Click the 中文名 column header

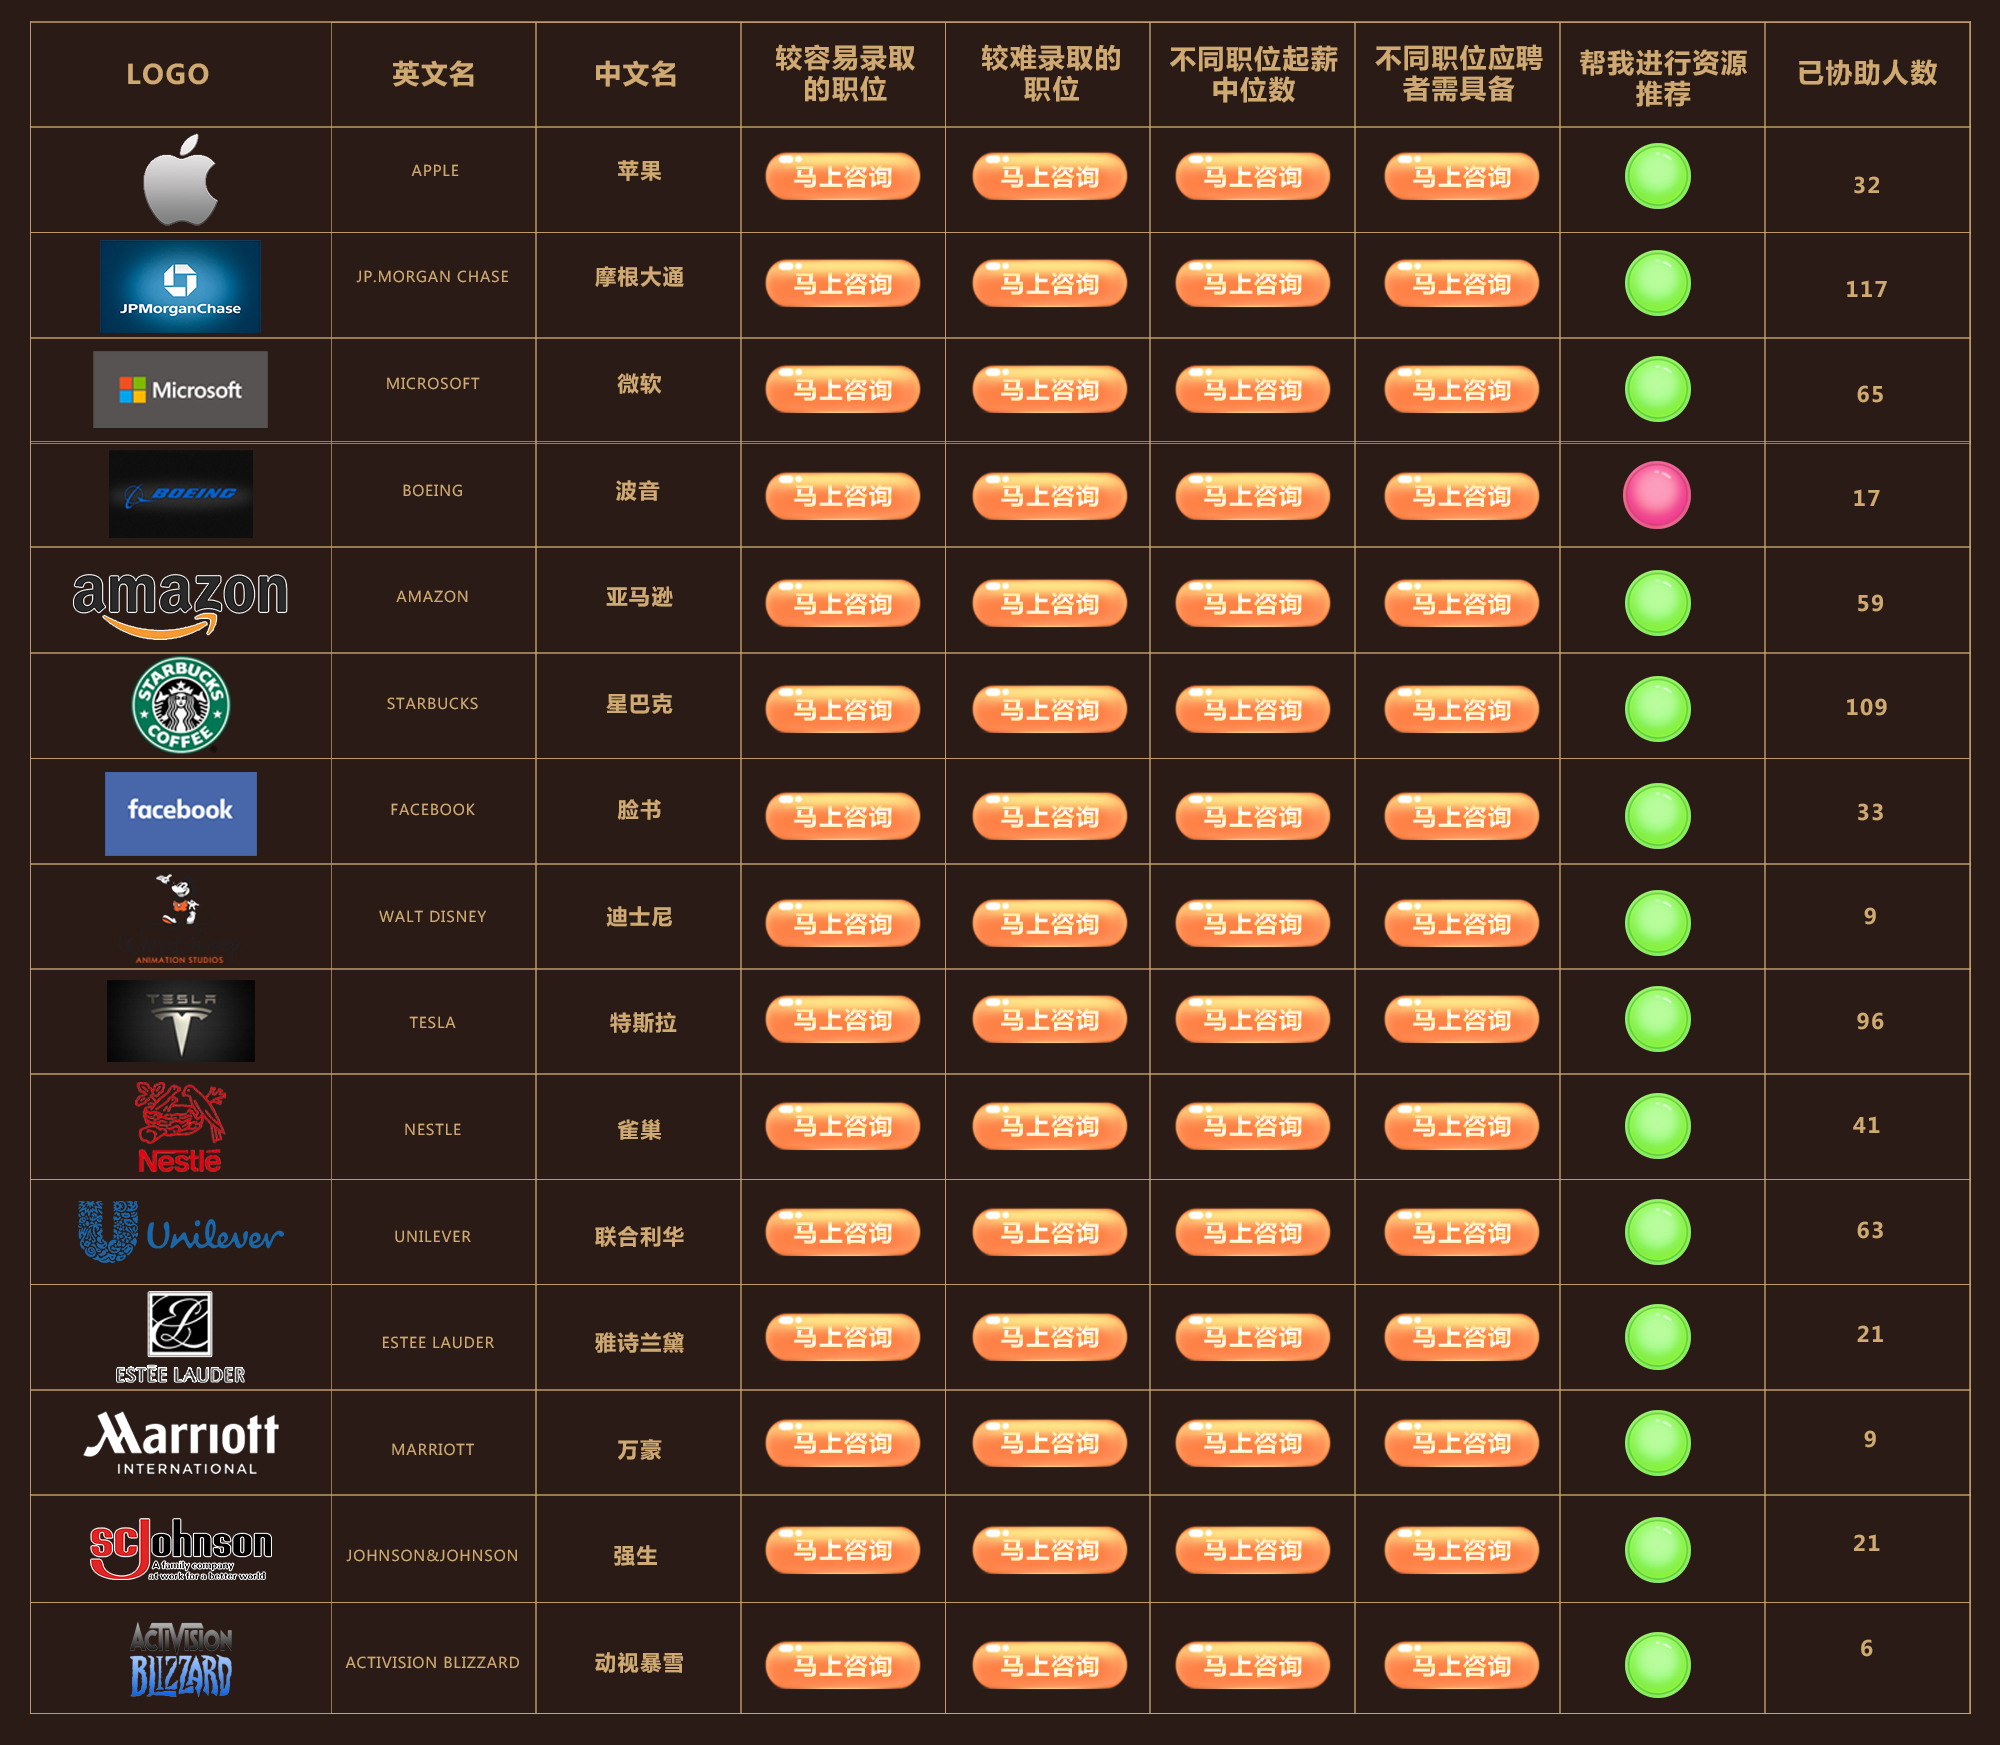tap(636, 74)
